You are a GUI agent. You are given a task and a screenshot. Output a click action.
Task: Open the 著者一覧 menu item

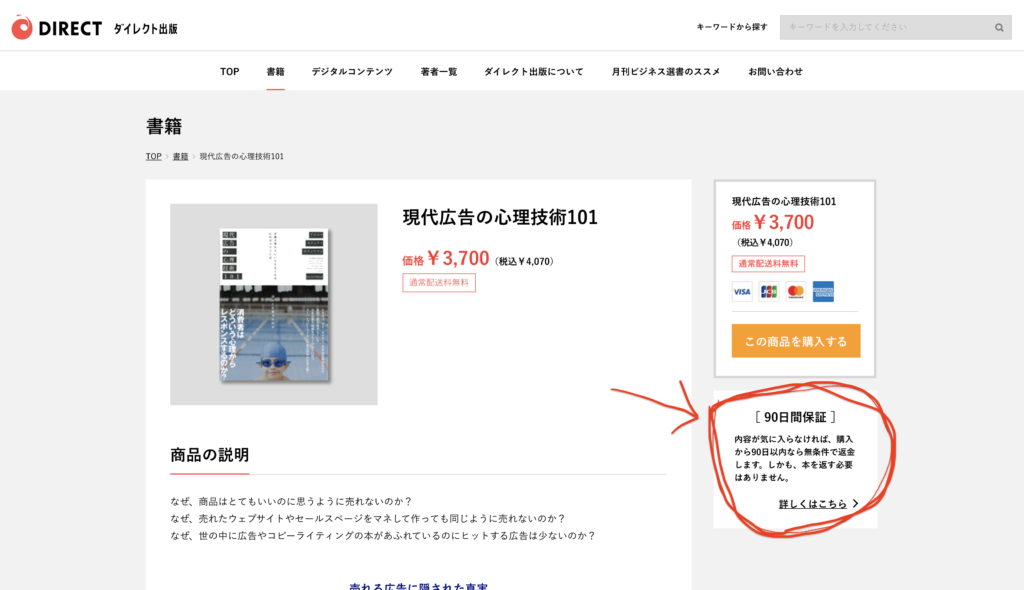coord(439,71)
